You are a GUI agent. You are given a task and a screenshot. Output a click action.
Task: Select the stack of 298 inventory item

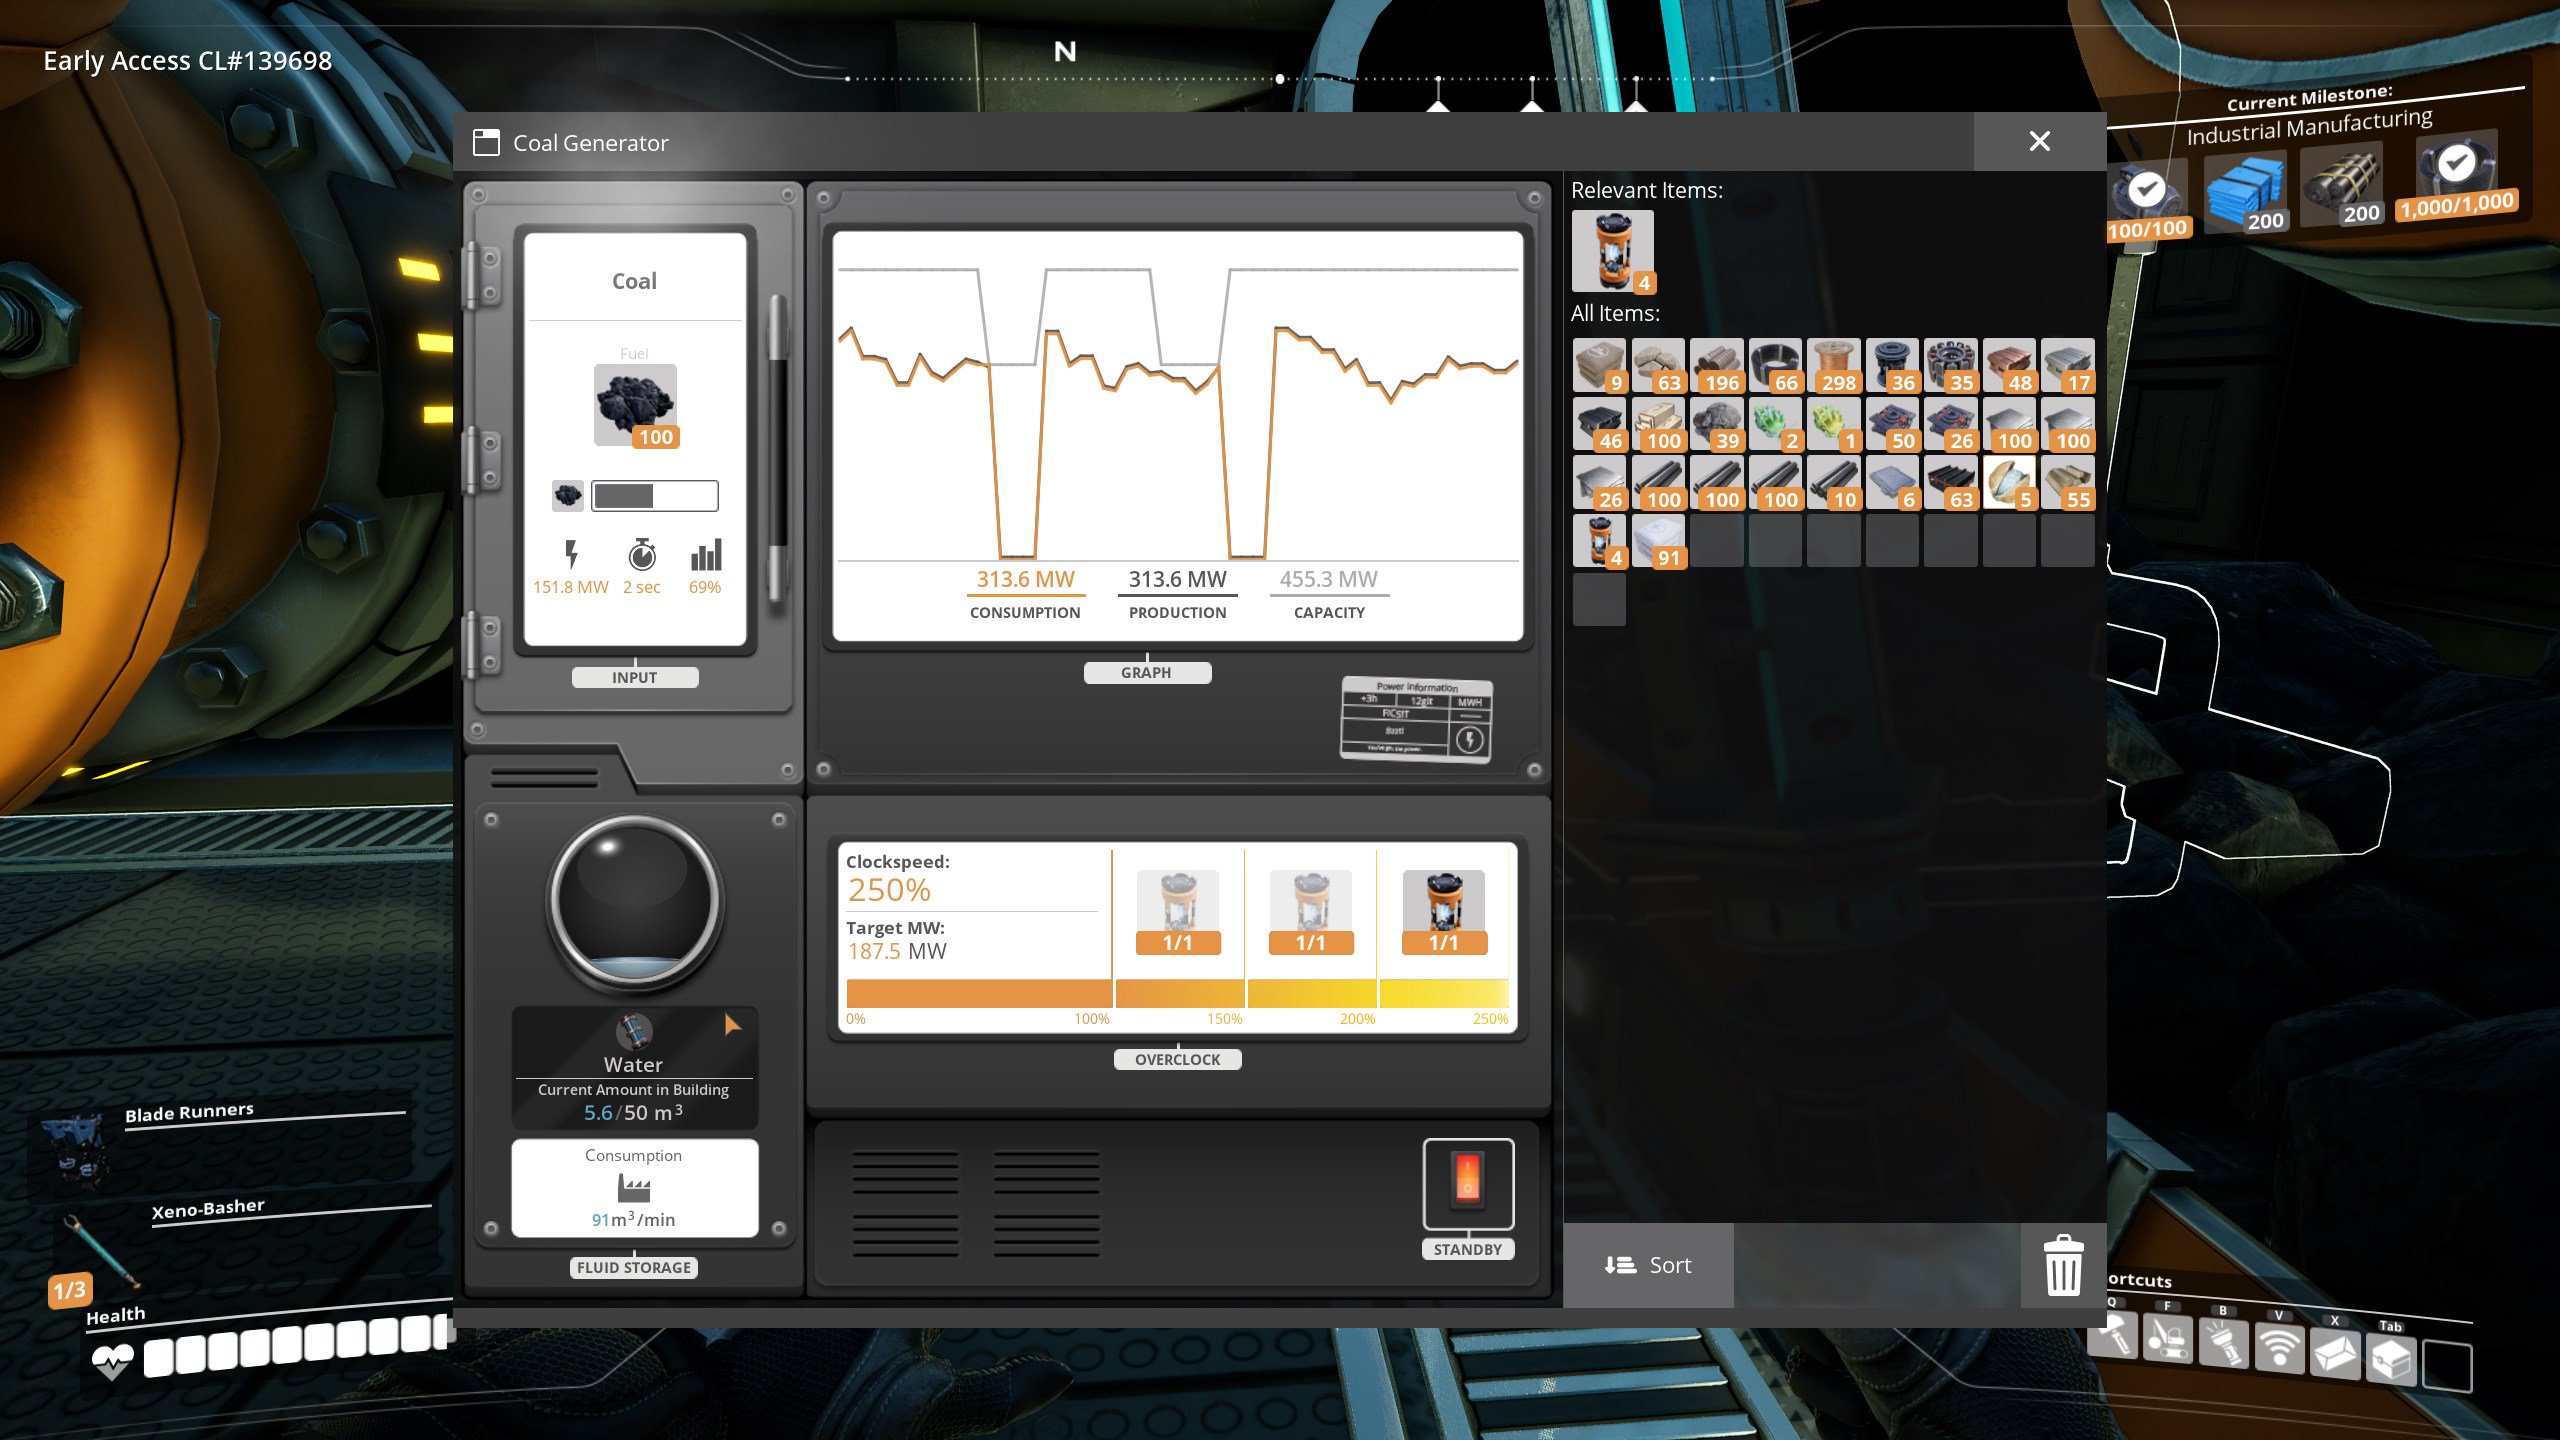pos(1834,365)
